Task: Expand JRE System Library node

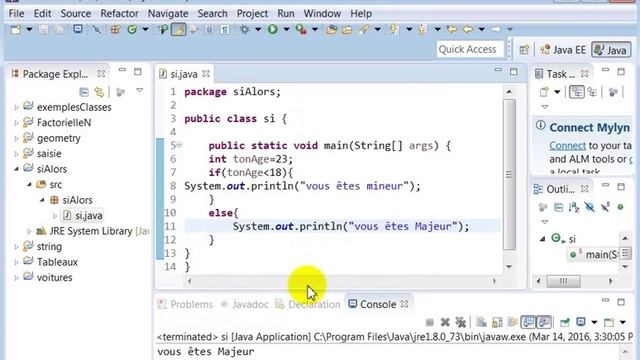Action: coord(29,231)
